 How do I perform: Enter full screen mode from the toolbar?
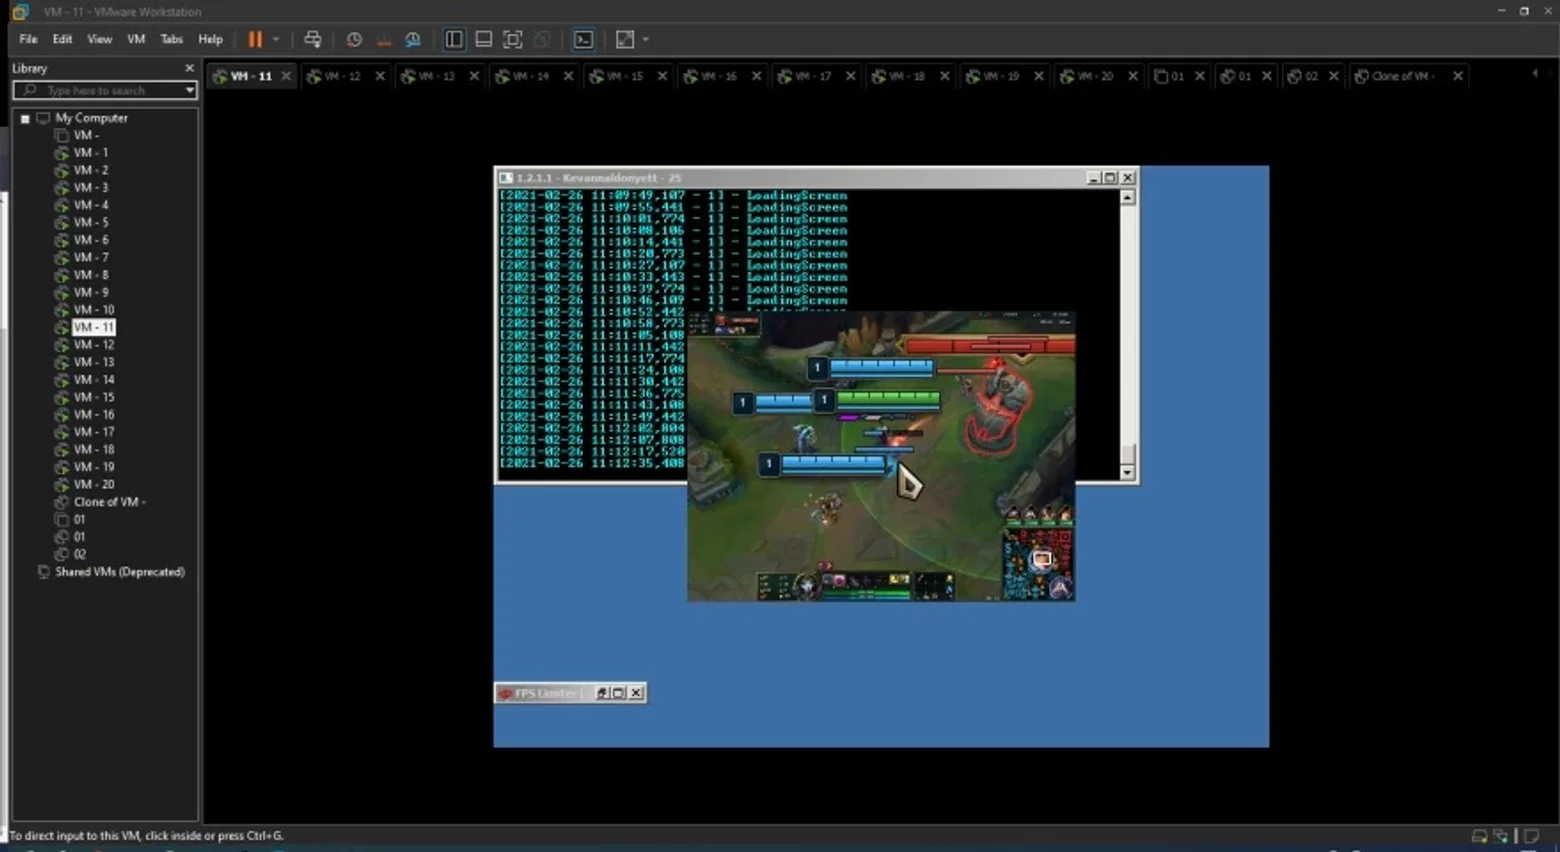[x=513, y=39]
